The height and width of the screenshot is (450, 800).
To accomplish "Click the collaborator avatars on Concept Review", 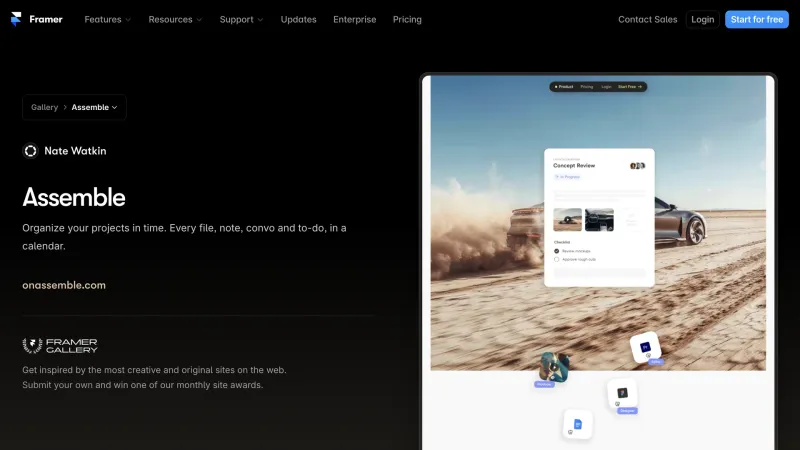I will 637,166.
